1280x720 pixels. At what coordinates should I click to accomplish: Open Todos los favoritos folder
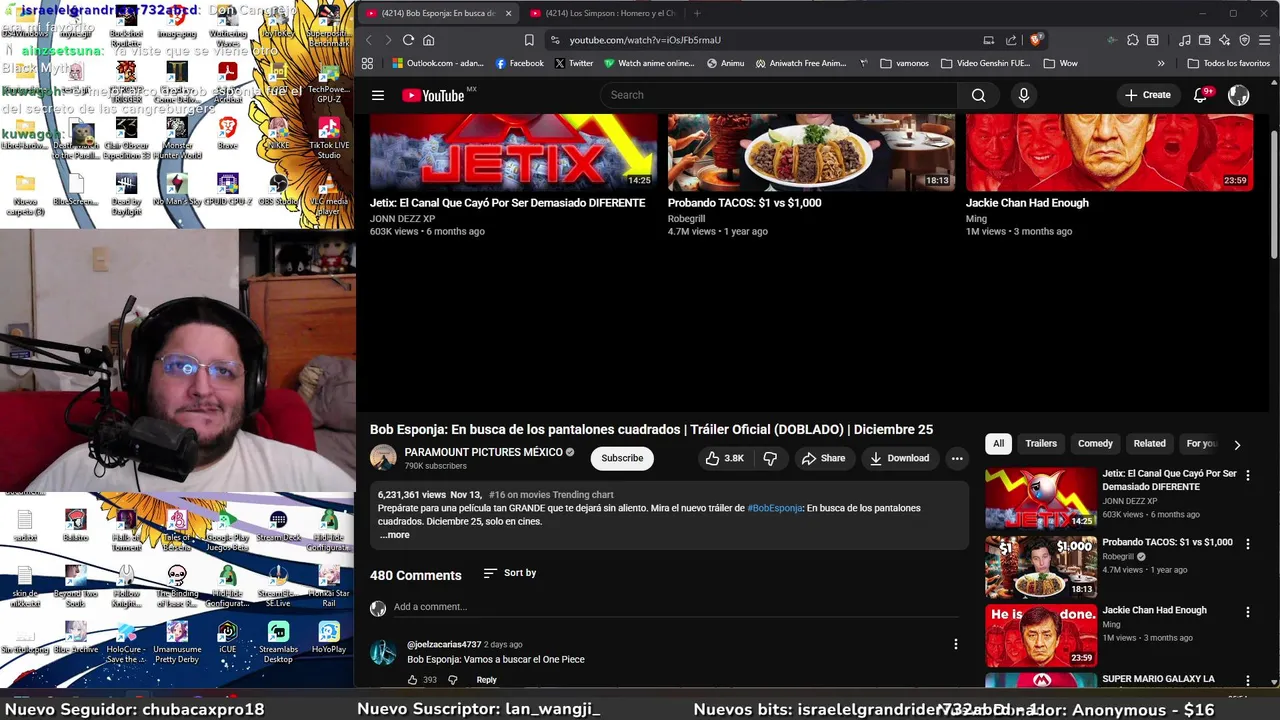tap(1228, 63)
